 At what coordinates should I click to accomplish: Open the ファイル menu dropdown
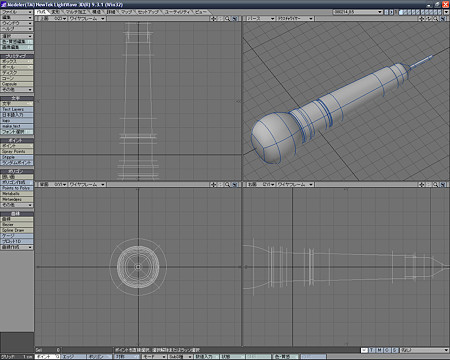pos(17,12)
